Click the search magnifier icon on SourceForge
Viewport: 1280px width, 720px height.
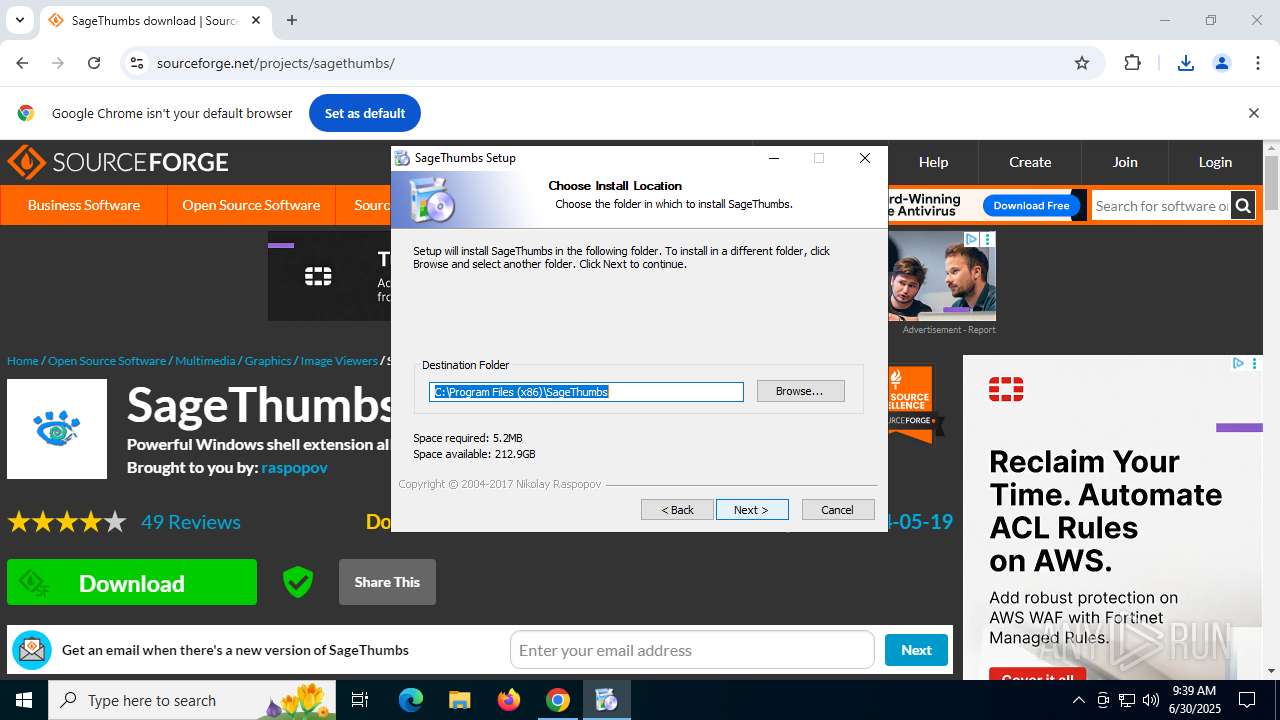click(x=1243, y=206)
